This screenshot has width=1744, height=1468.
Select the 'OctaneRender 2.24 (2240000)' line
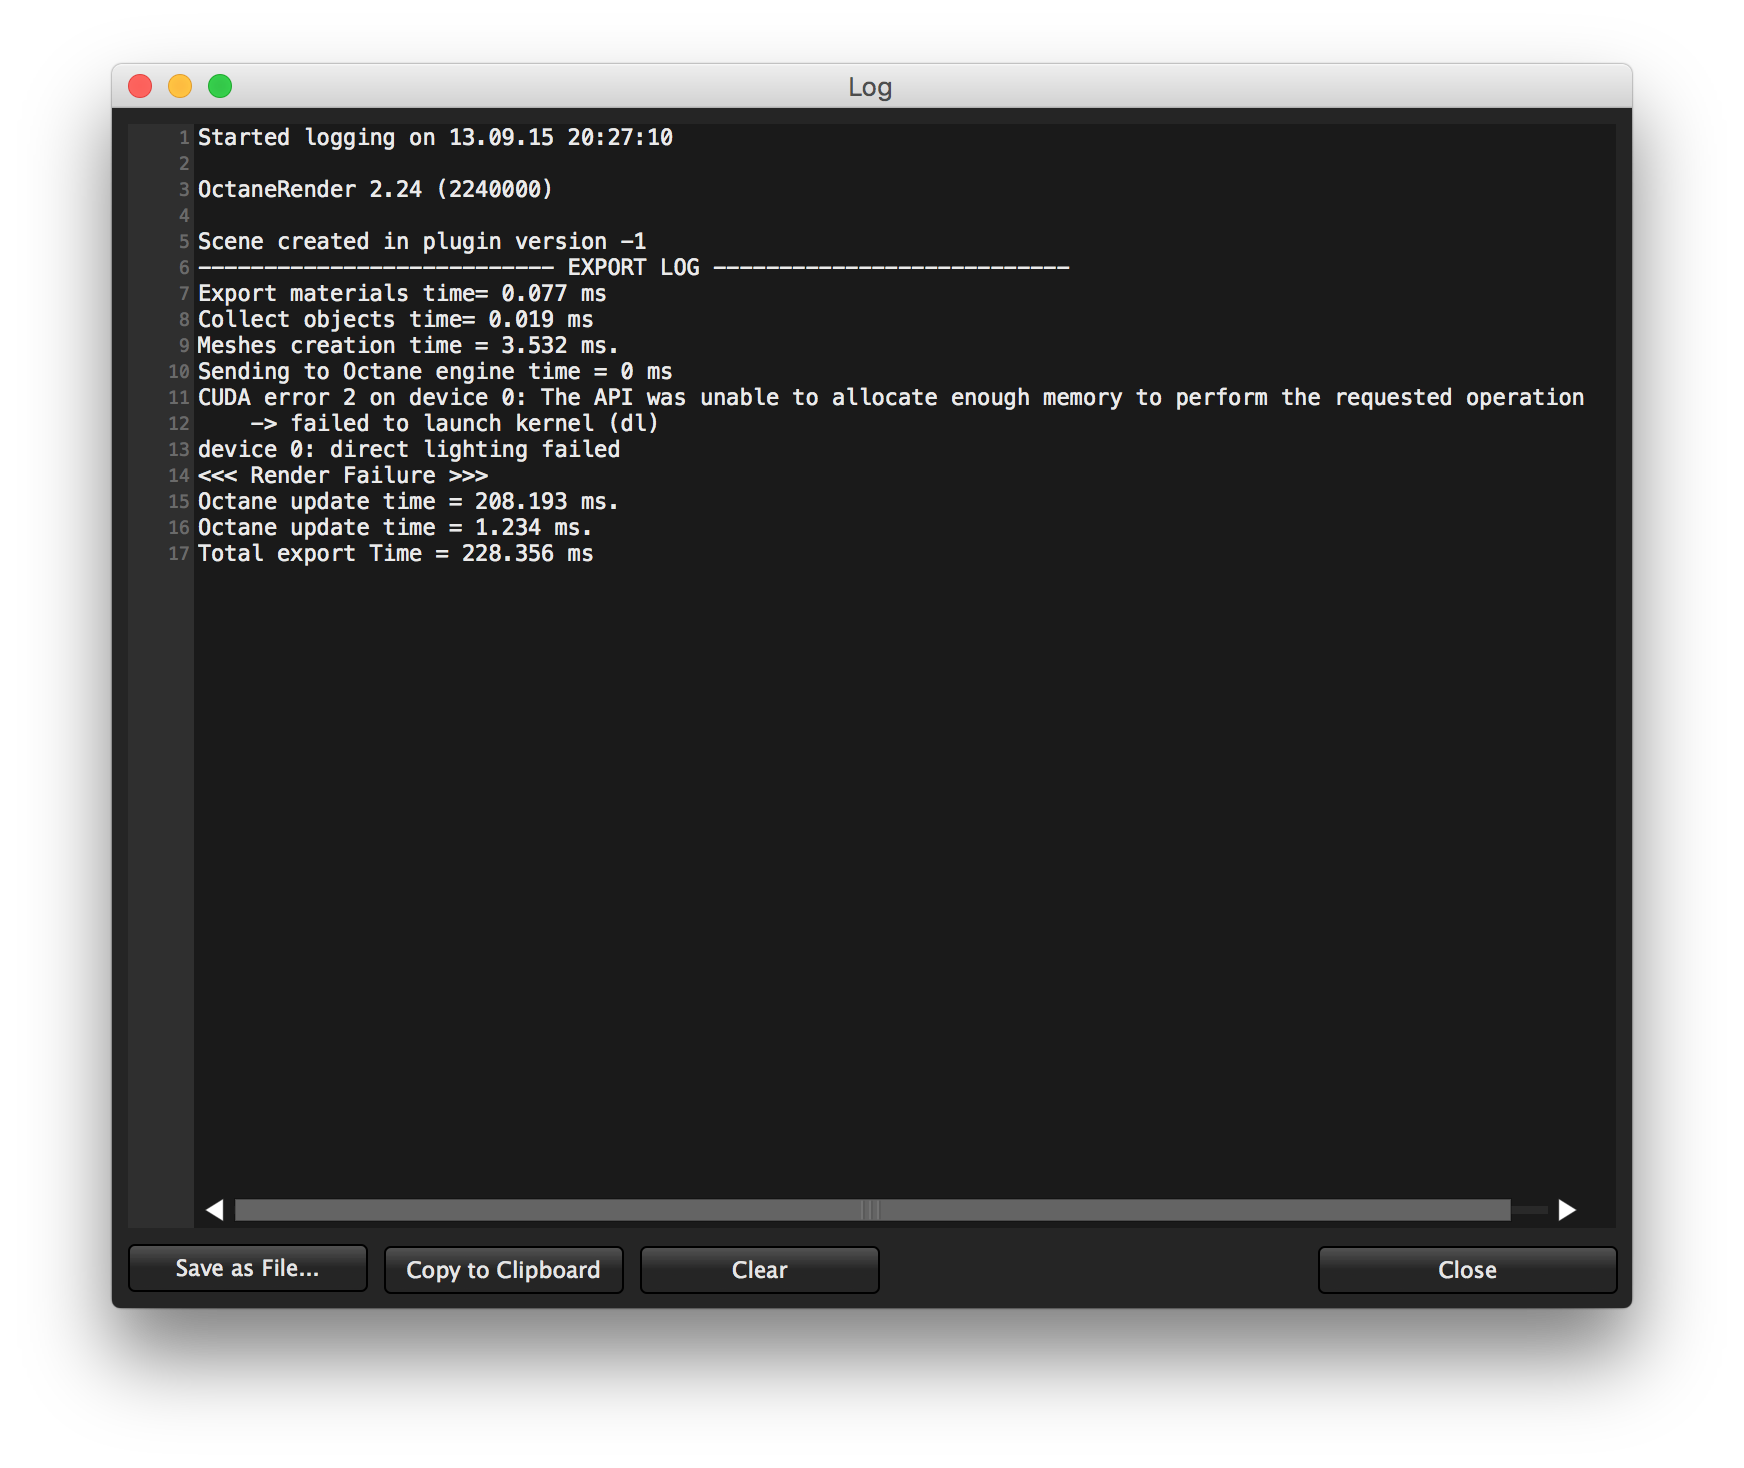[375, 189]
